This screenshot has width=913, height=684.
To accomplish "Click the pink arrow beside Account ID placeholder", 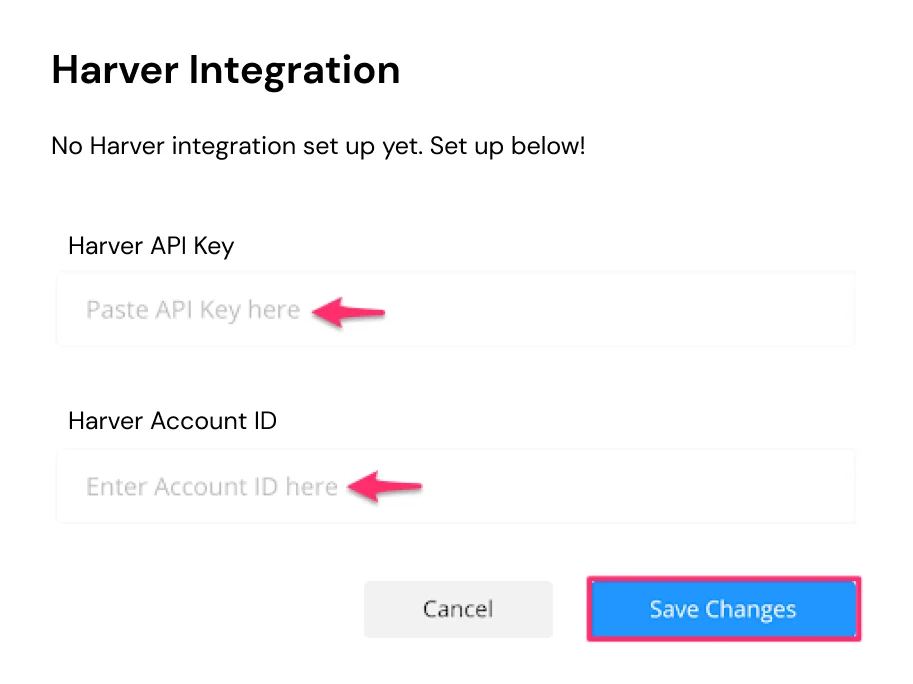I will coord(385,487).
